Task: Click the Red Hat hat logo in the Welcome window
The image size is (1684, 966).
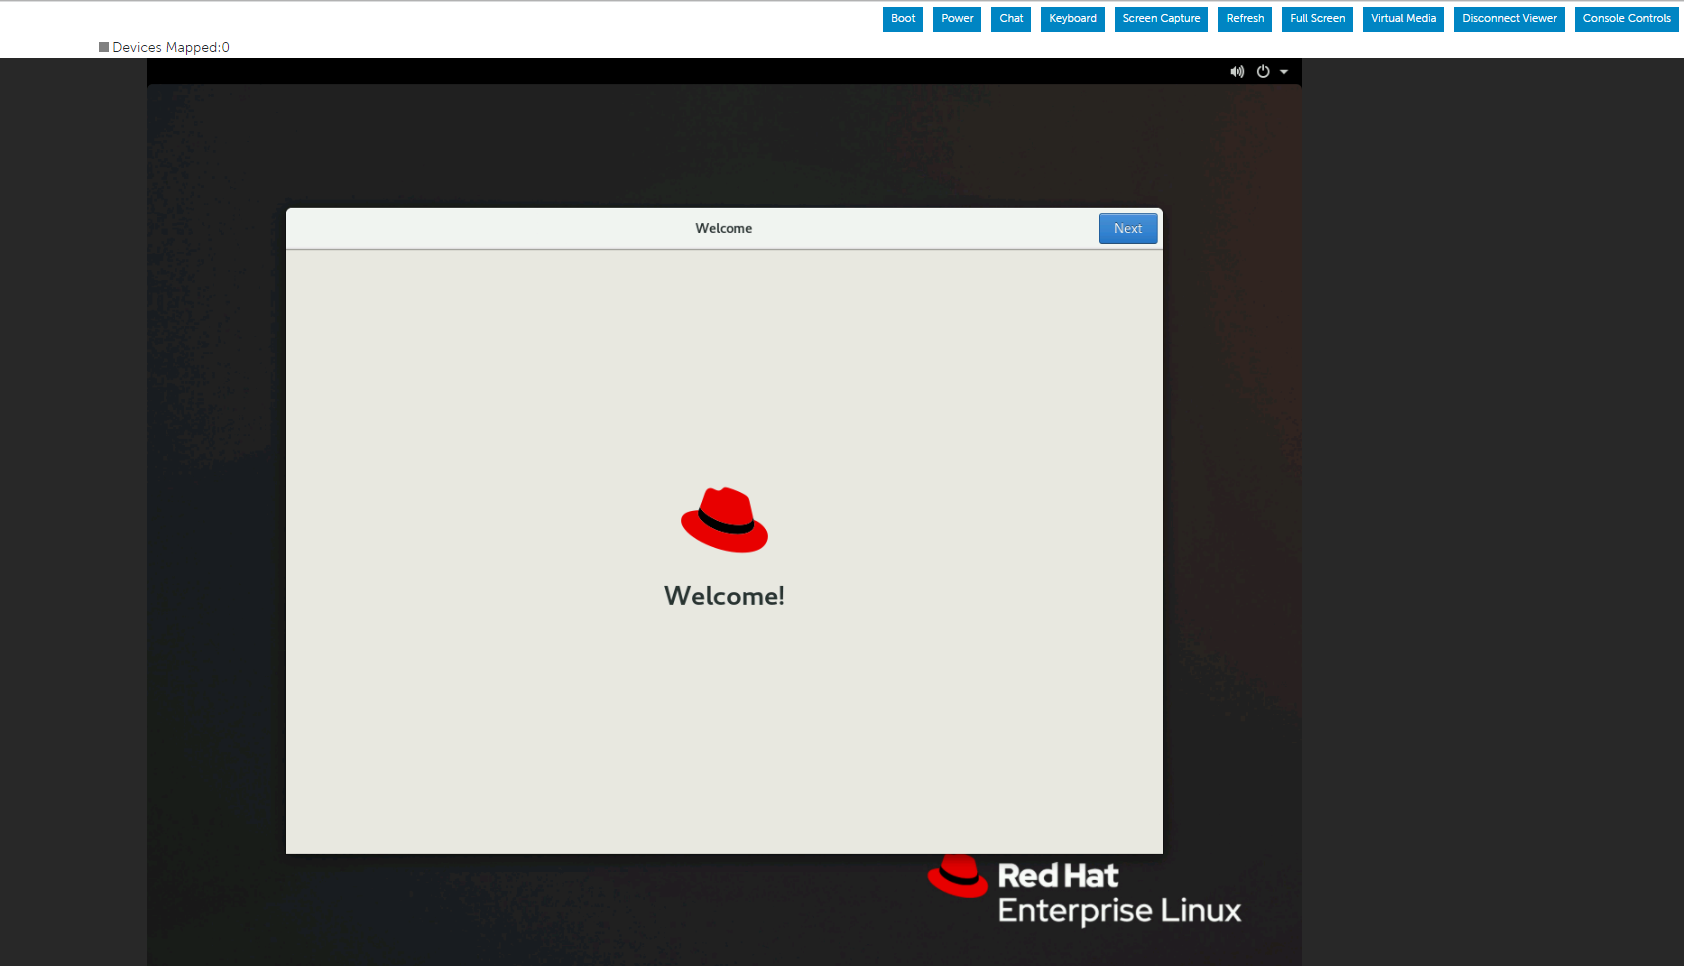Action: pos(724,518)
